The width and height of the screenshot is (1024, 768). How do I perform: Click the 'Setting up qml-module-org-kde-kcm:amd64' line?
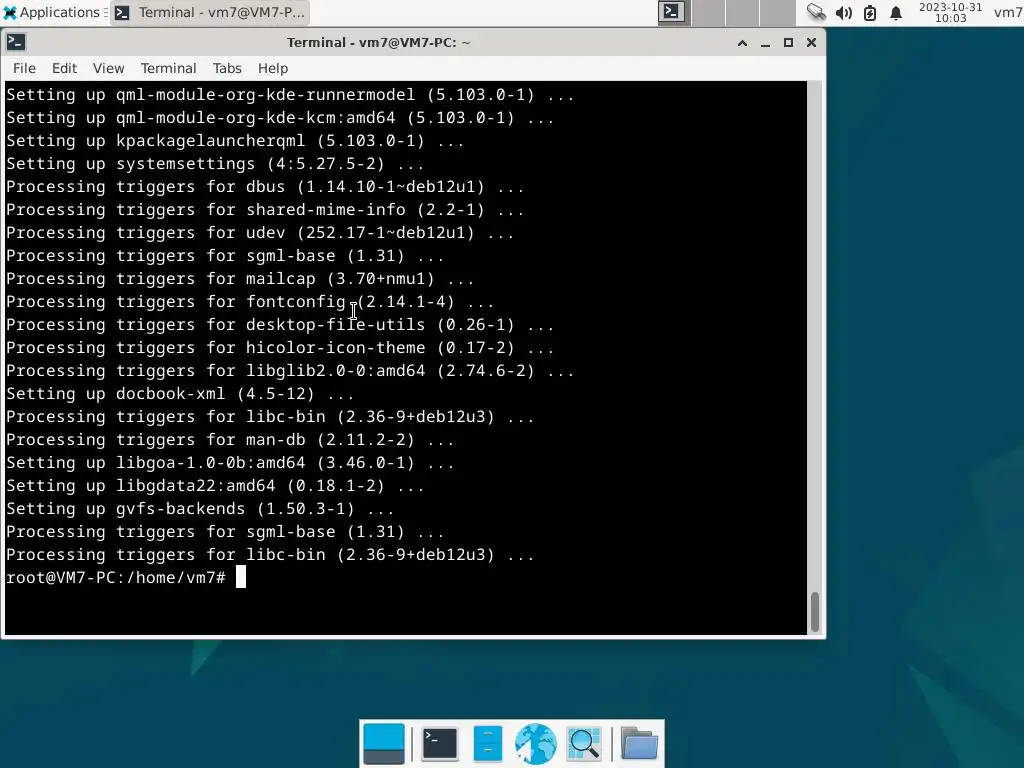280,118
